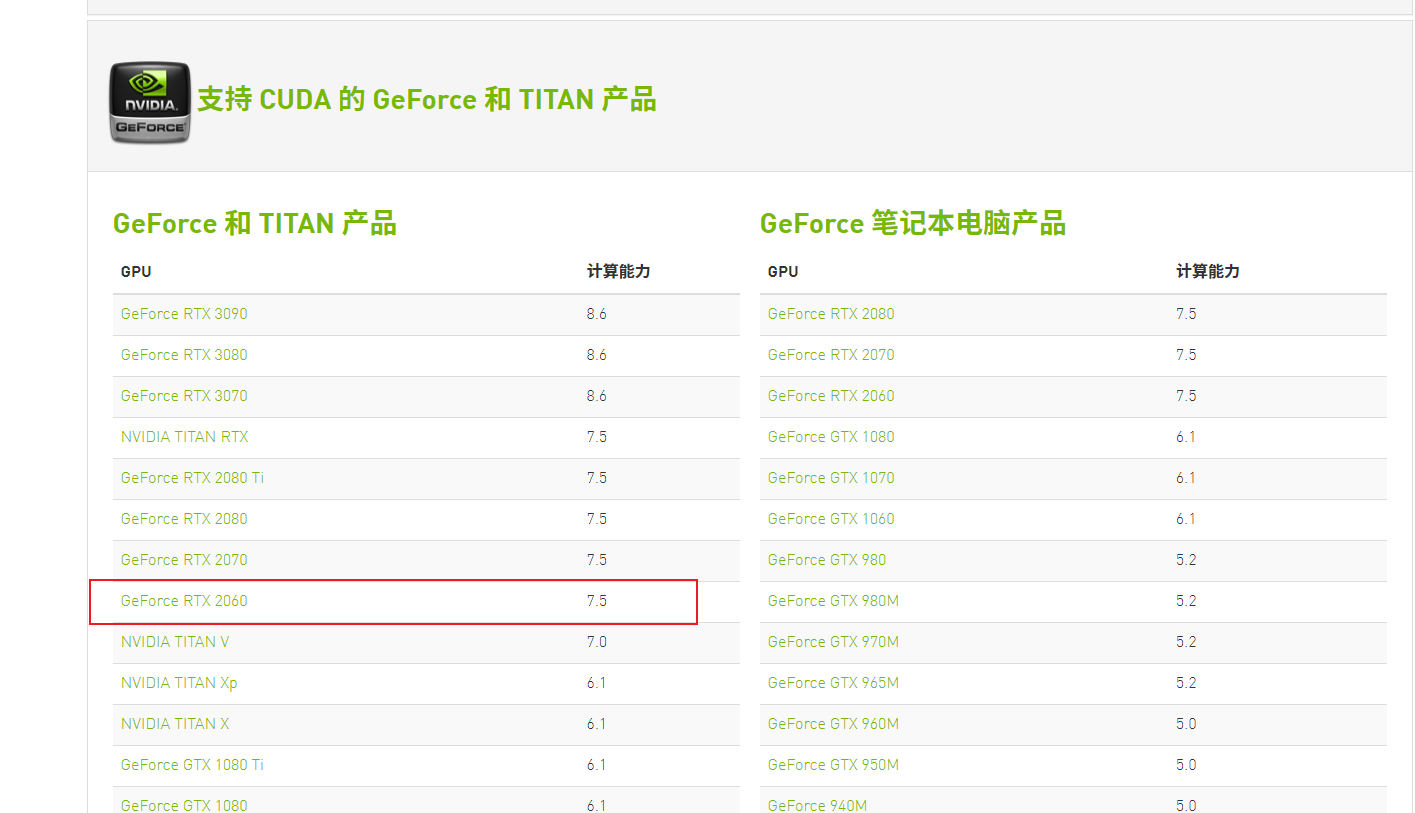
Task: Click the 5.0 value in the GTX 960M row
Action: click(x=1186, y=724)
